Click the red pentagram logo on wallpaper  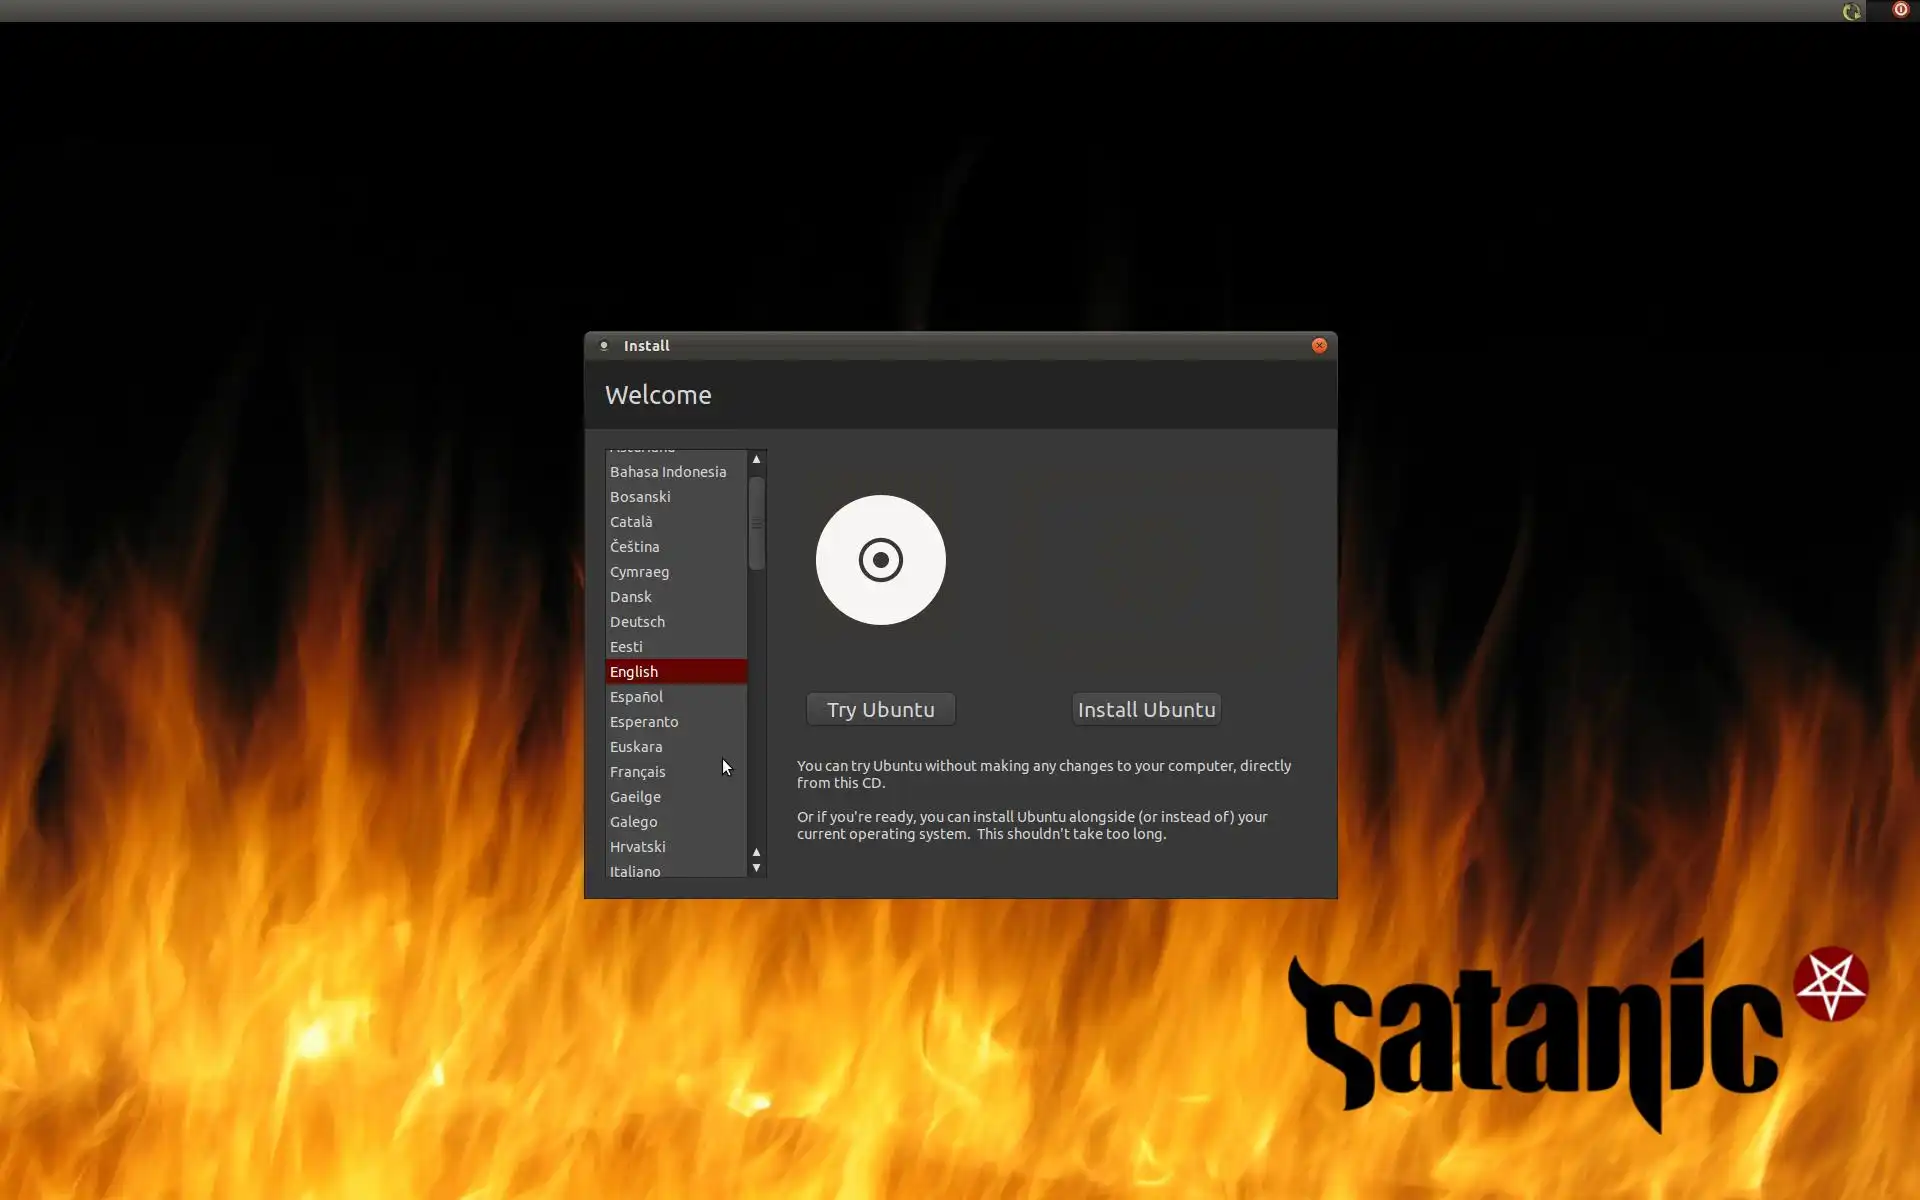[x=1831, y=984]
